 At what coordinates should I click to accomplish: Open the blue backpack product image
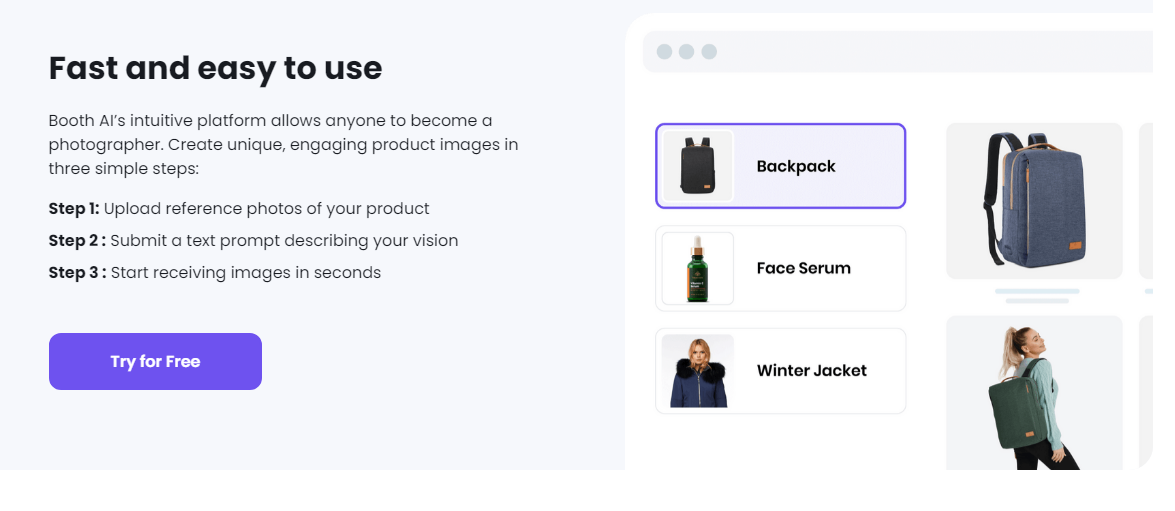pyautogui.click(x=1034, y=201)
